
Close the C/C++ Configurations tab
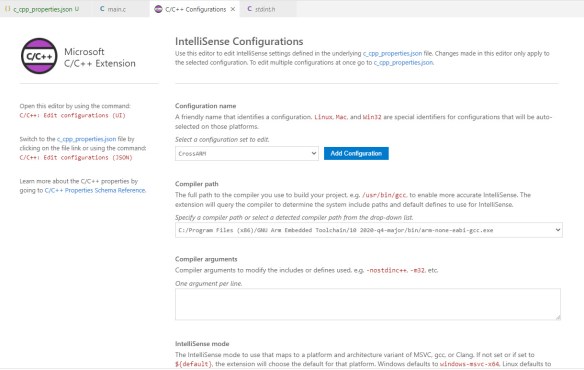click(x=233, y=9)
